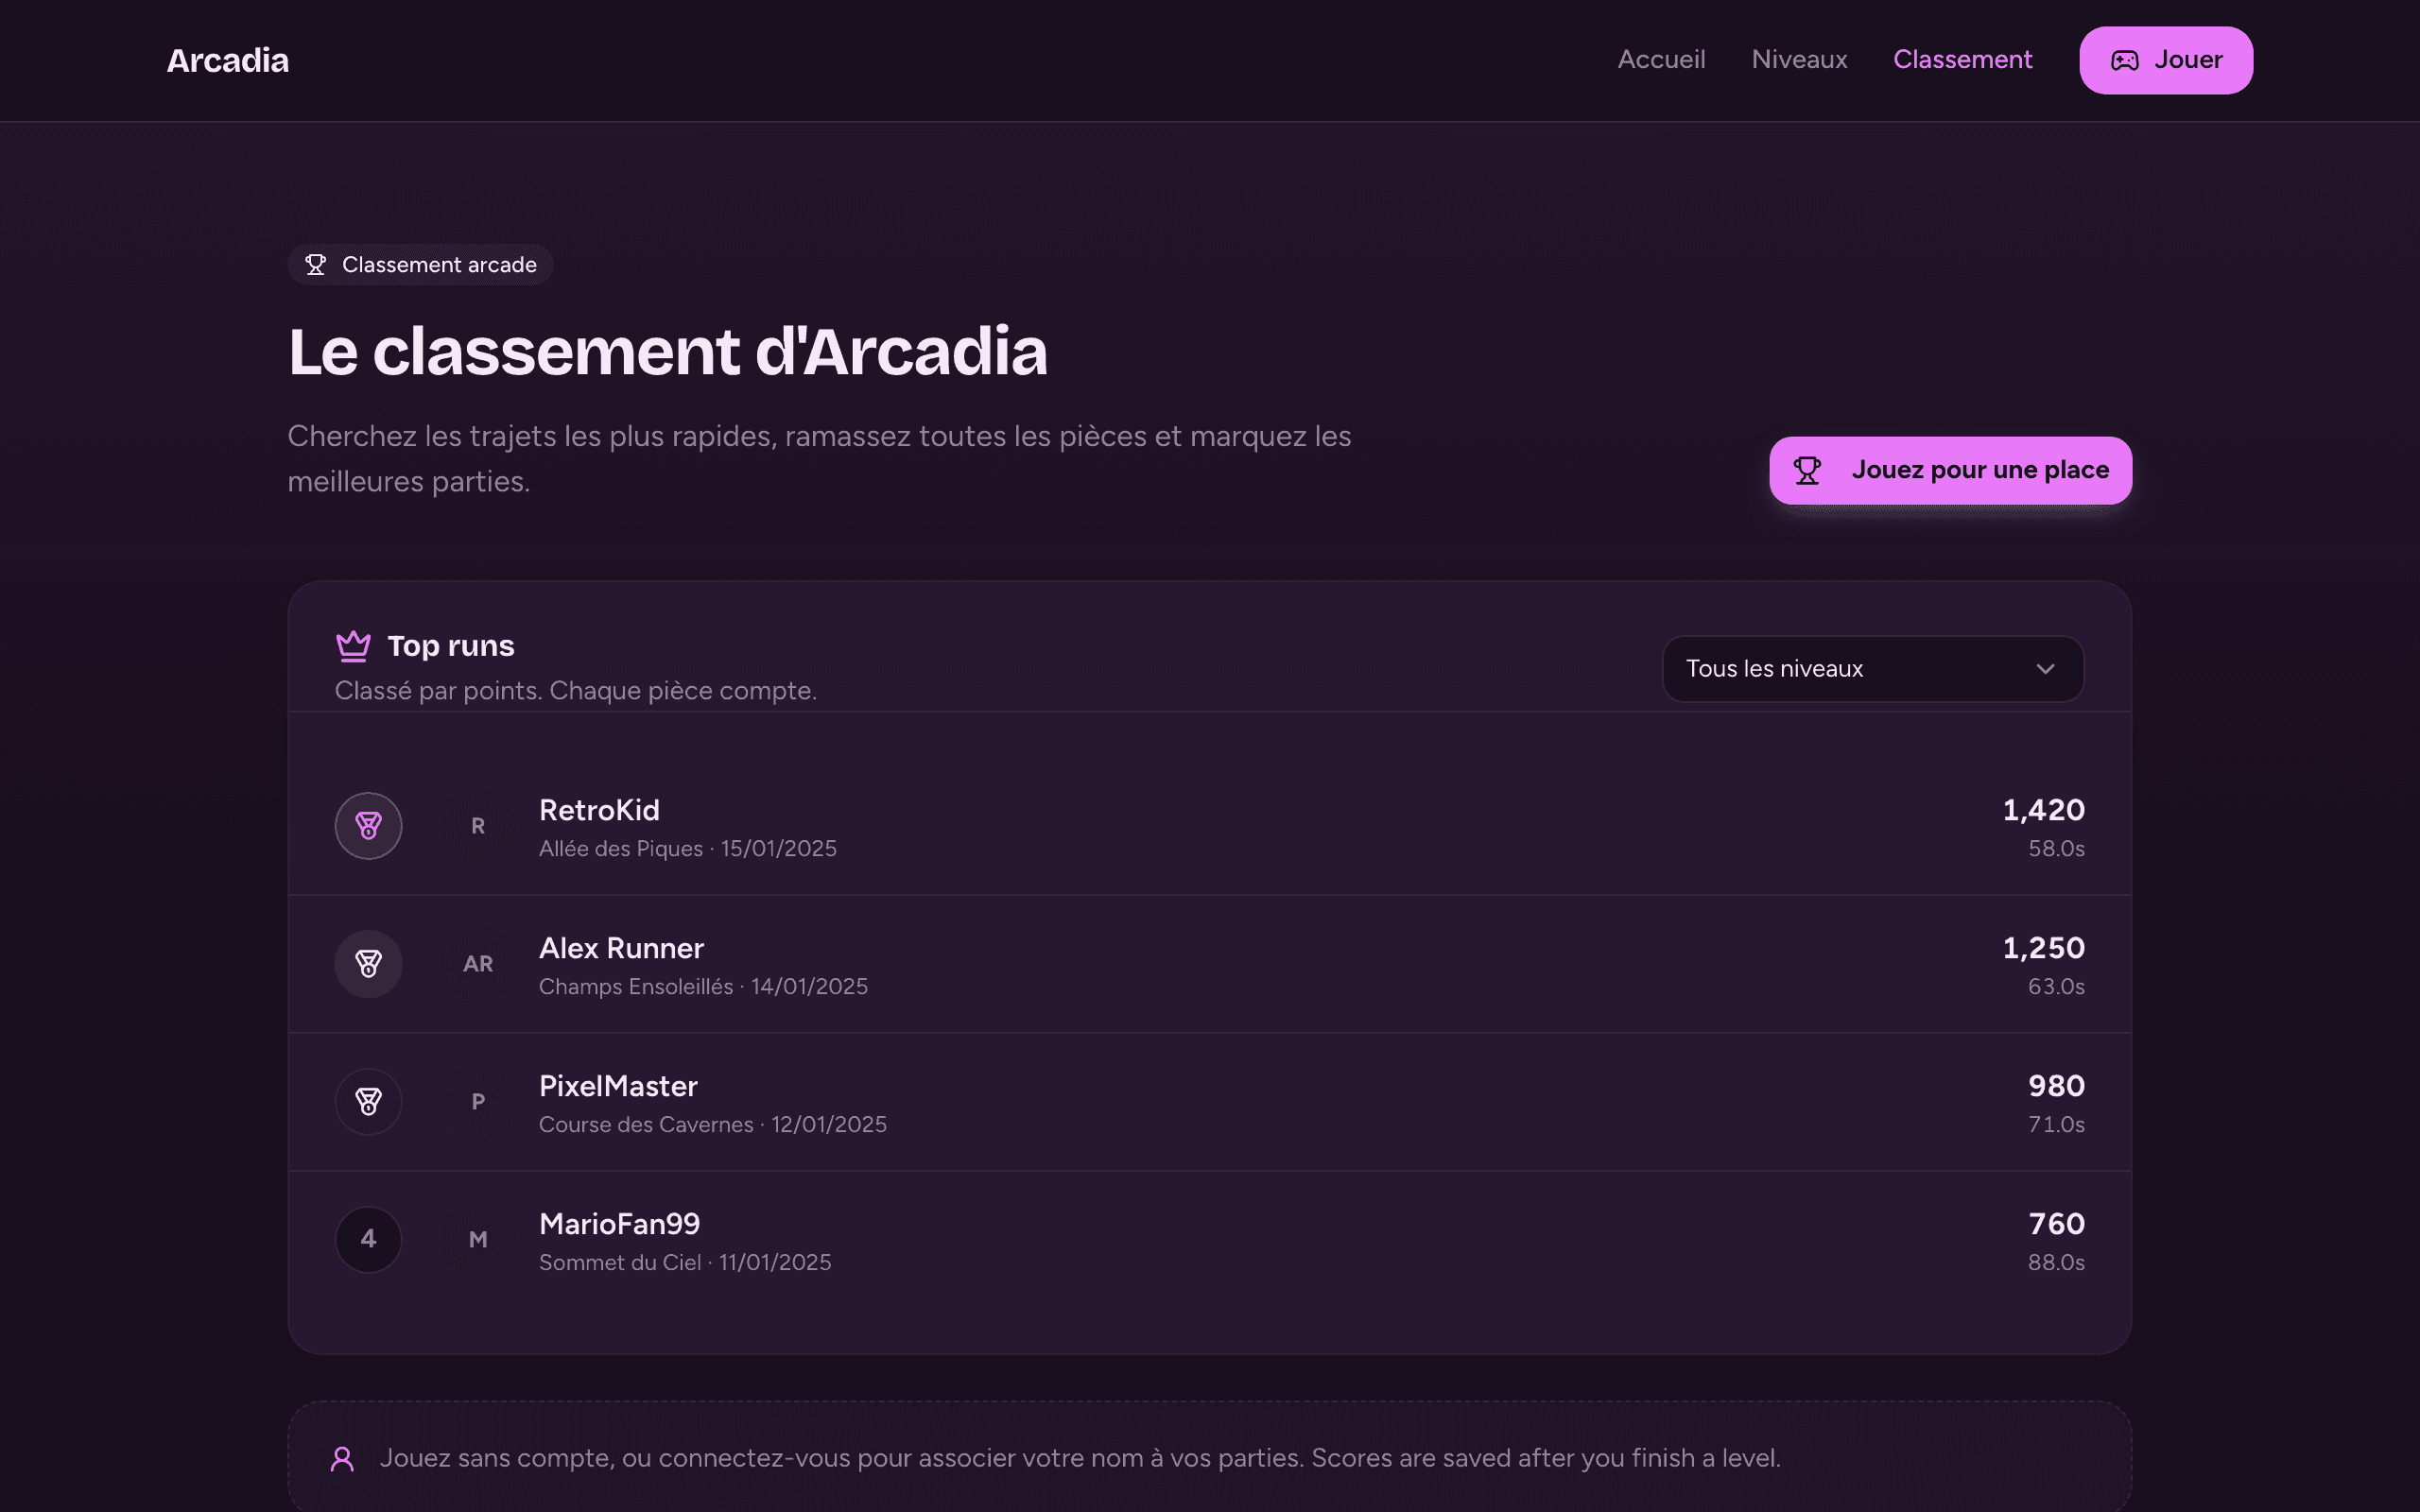Click the Jouer button

pyautogui.click(x=2166, y=60)
